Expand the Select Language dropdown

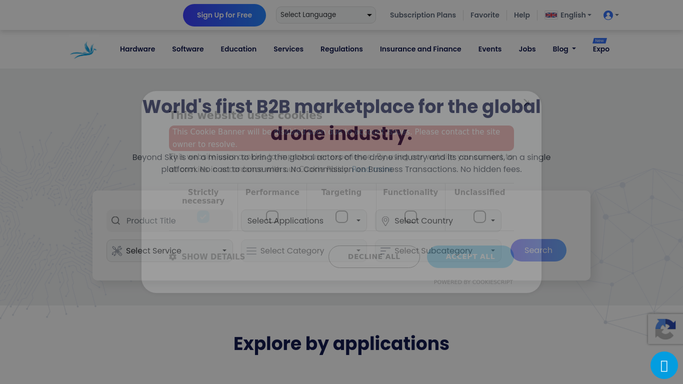pos(326,15)
